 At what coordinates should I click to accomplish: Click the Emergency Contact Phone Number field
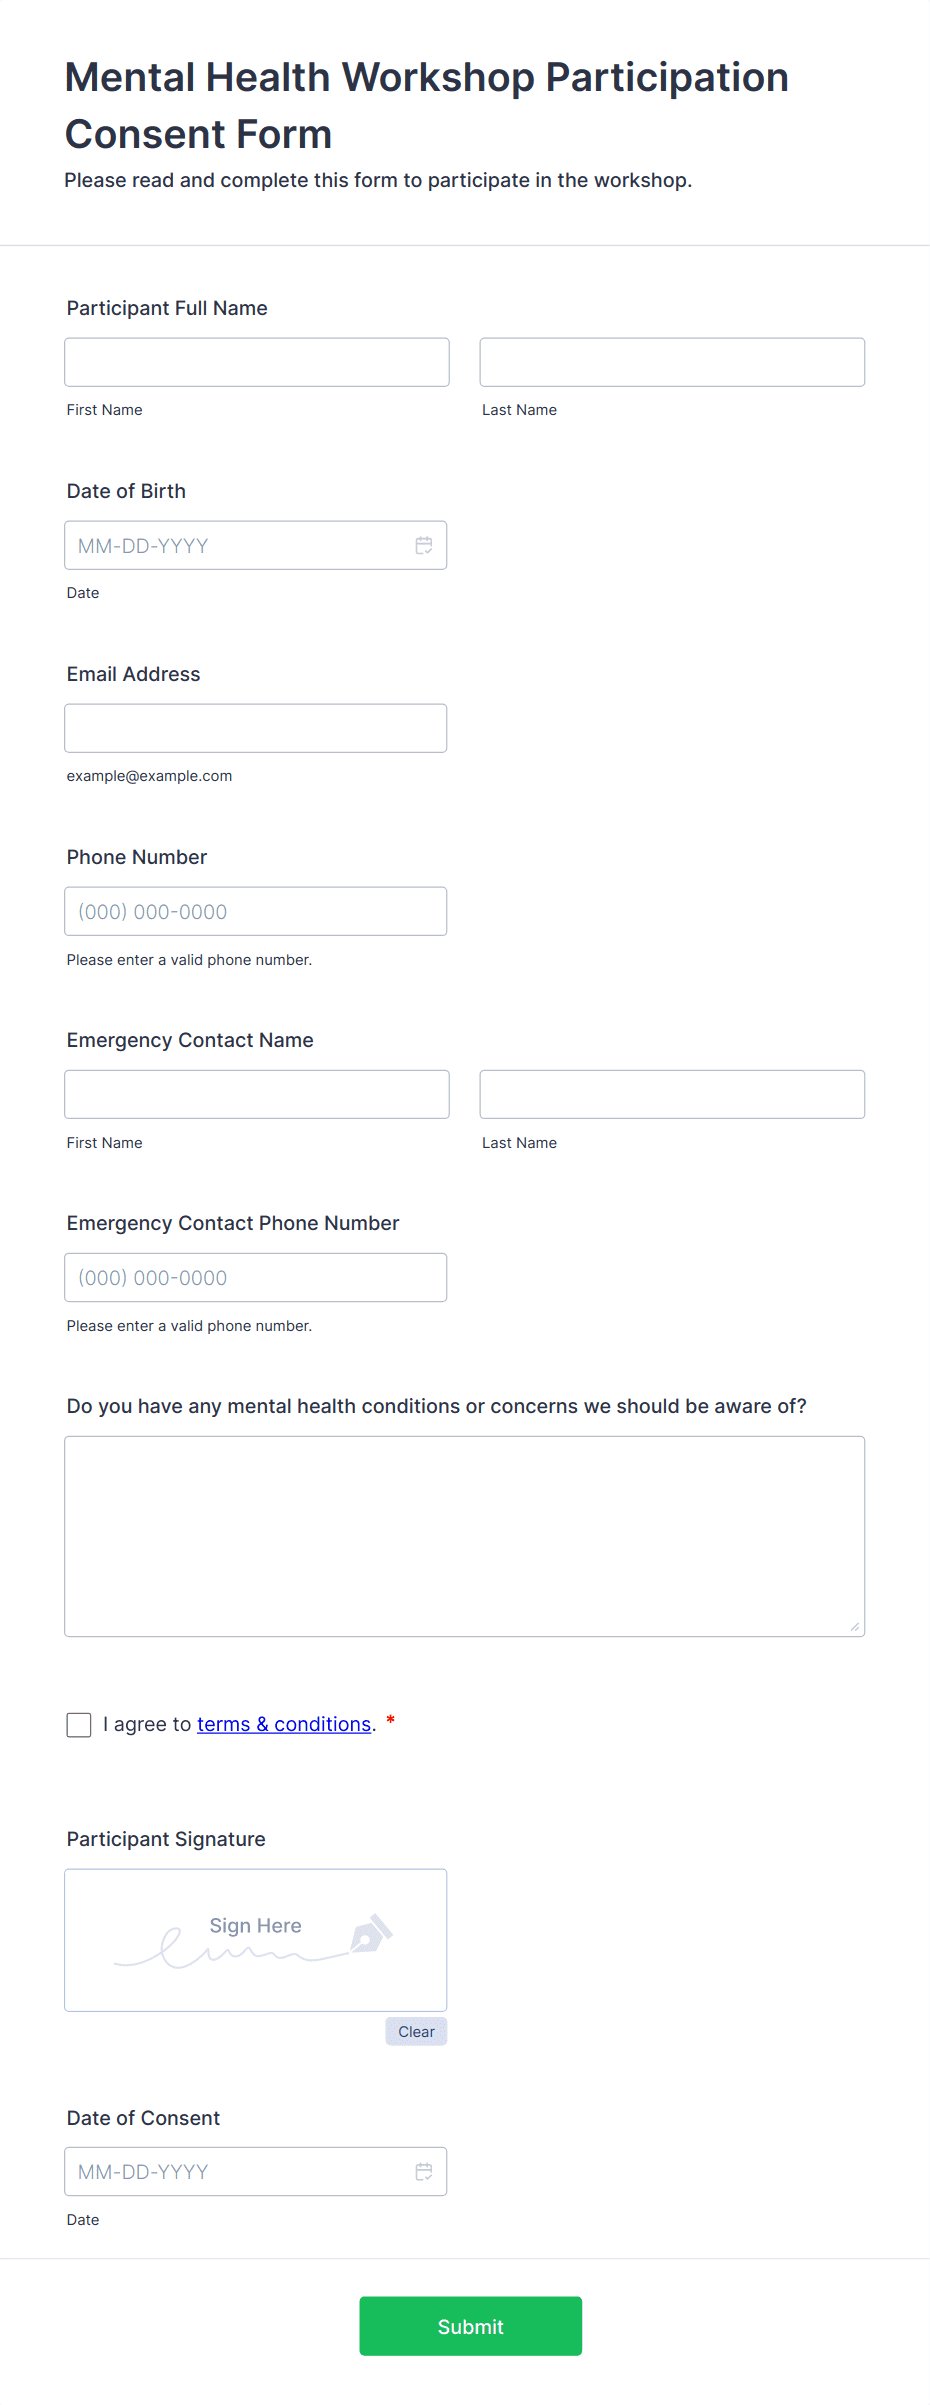[256, 1277]
